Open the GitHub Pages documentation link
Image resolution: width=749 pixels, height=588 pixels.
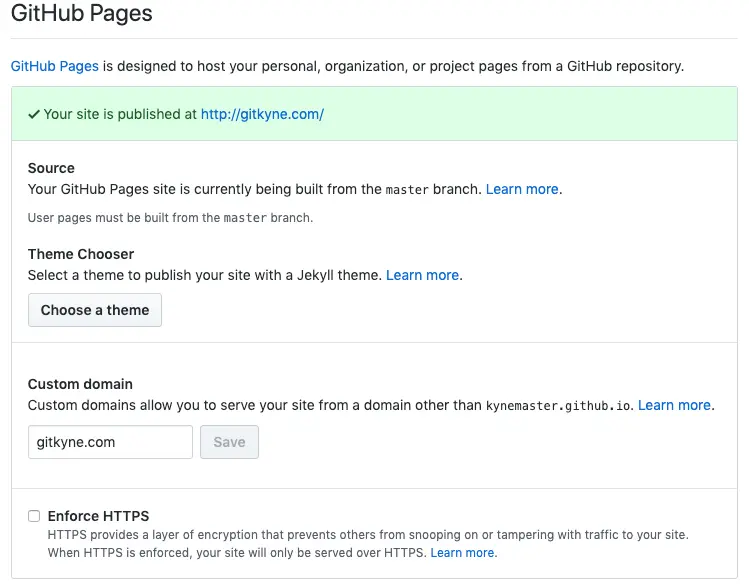pos(55,66)
